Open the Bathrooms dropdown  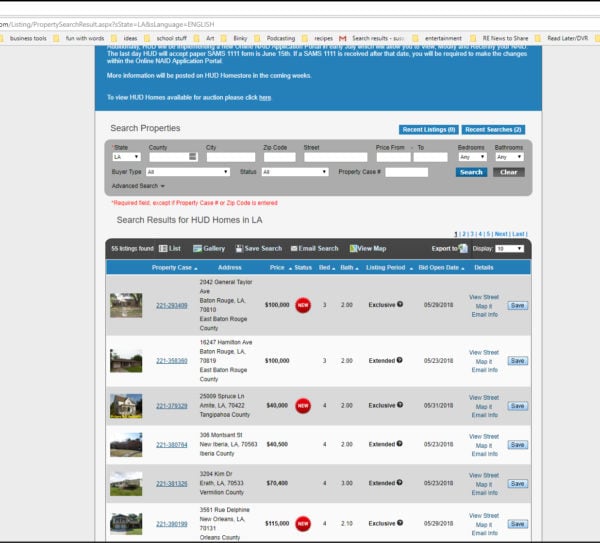coord(510,157)
